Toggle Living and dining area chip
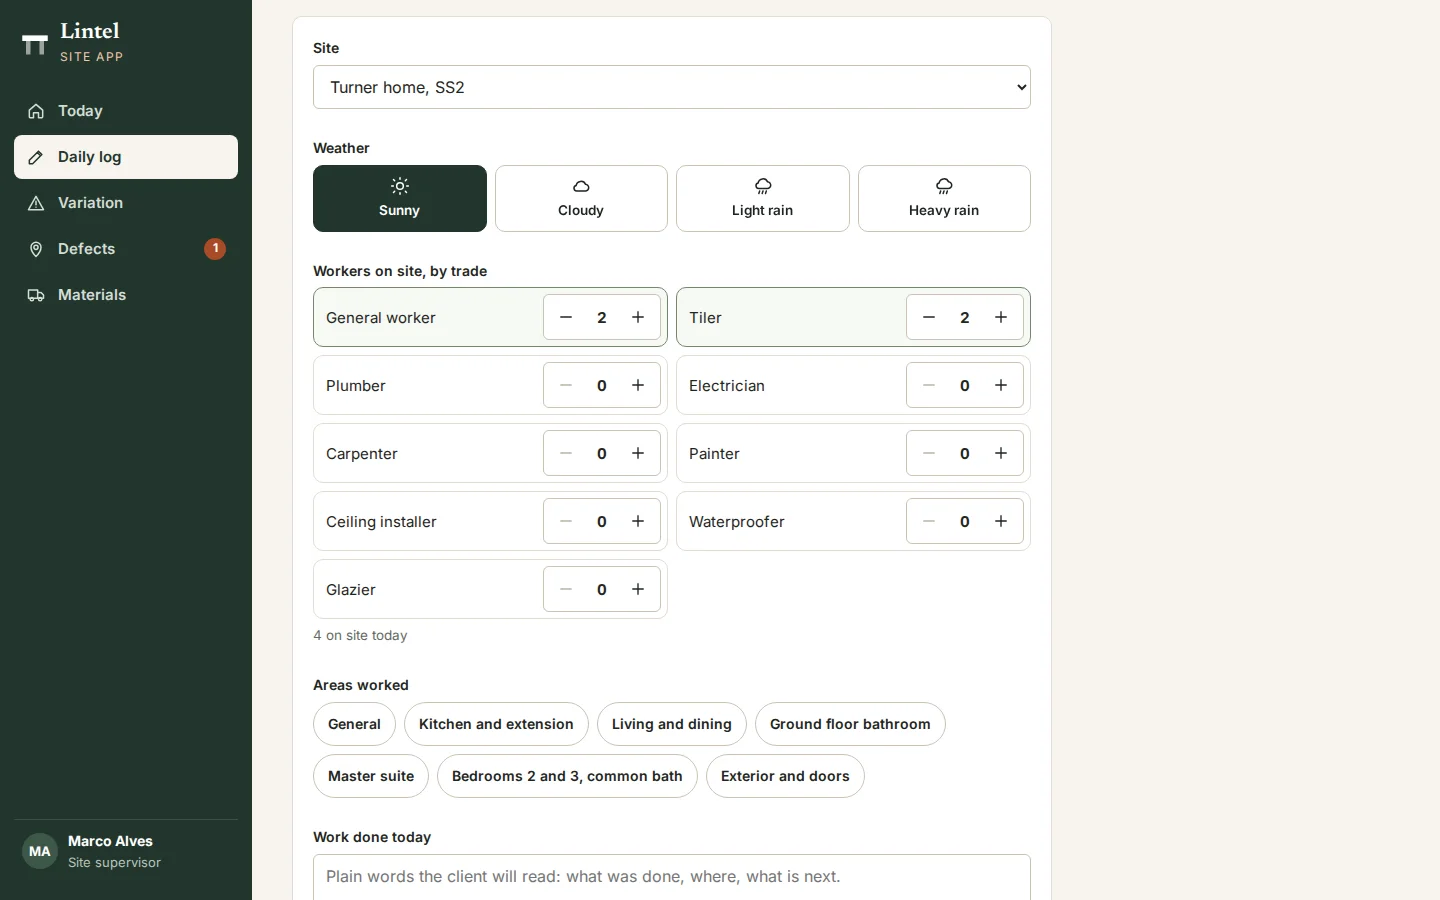The width and height of the screenshot is (1440, 900). pyautogui.click(x=672, y=724)
